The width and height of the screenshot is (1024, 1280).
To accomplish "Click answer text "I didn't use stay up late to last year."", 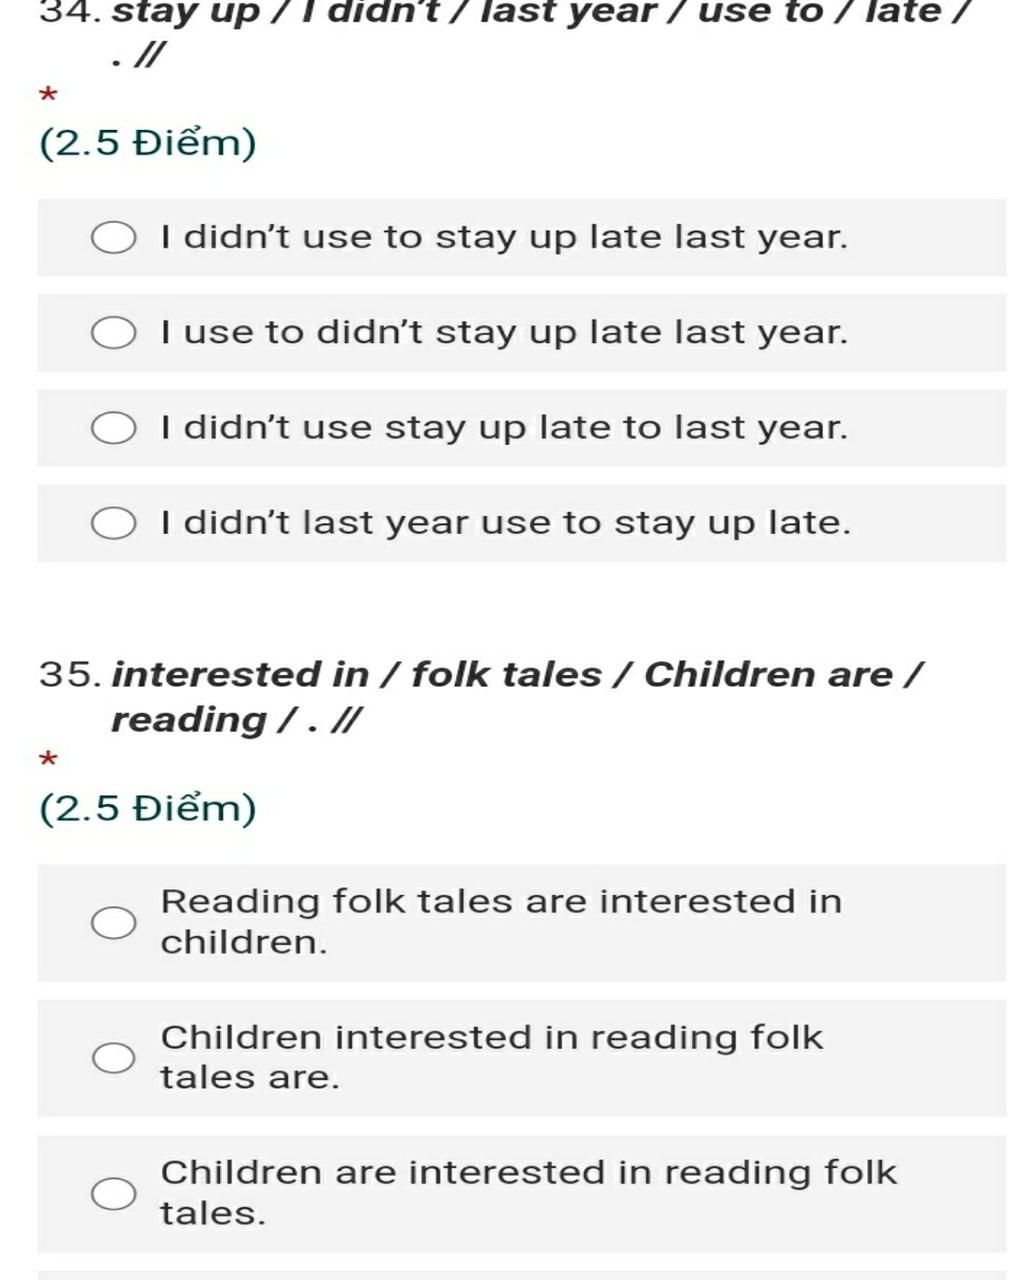I will pyautogui.click(x=504, y=428).
